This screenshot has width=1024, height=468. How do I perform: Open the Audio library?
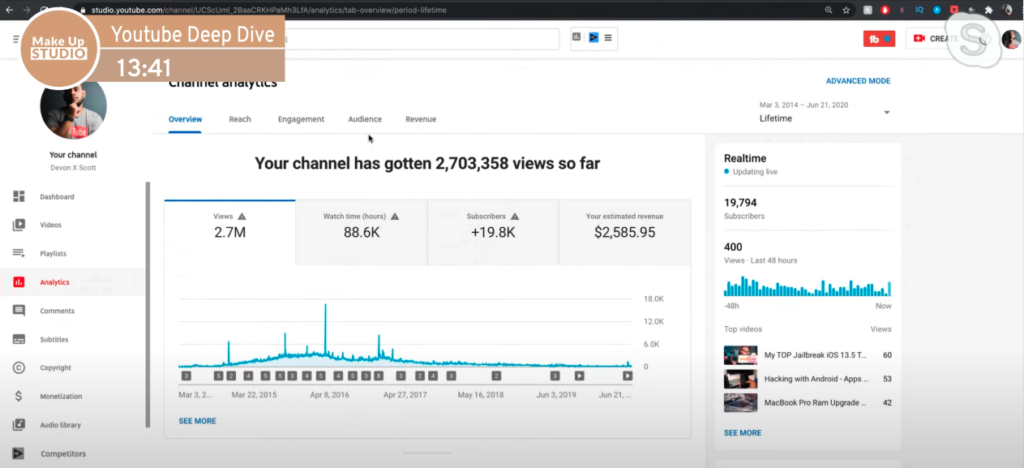pyautogui.click(x=60, y=425)
